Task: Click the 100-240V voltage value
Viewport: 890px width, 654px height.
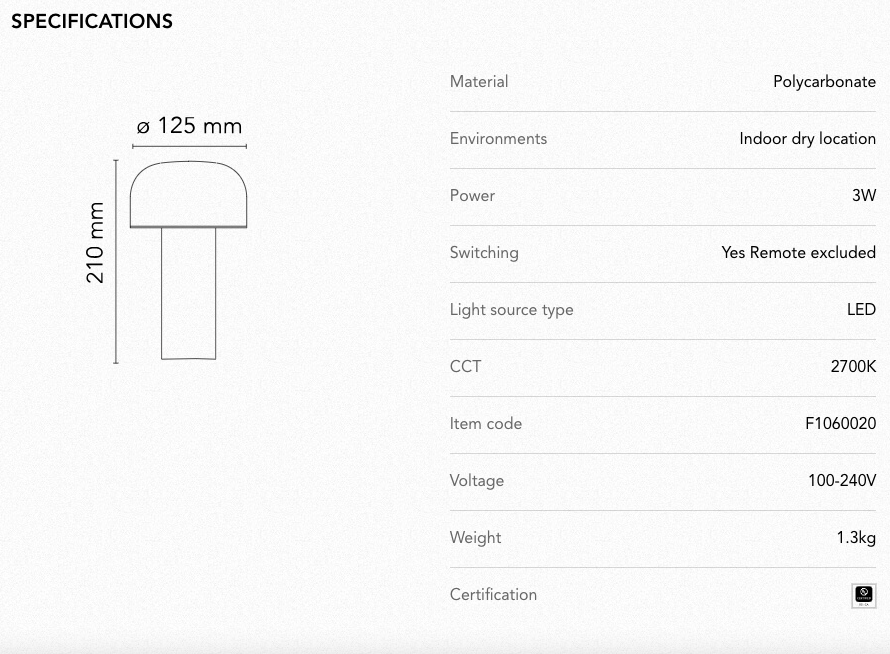Action: [x=842, y=480]
